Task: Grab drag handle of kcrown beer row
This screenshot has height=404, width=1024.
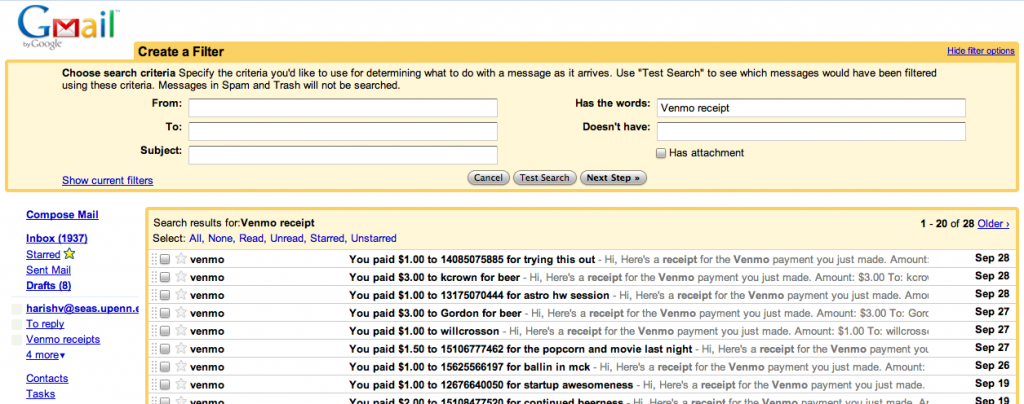Action: 155,277
